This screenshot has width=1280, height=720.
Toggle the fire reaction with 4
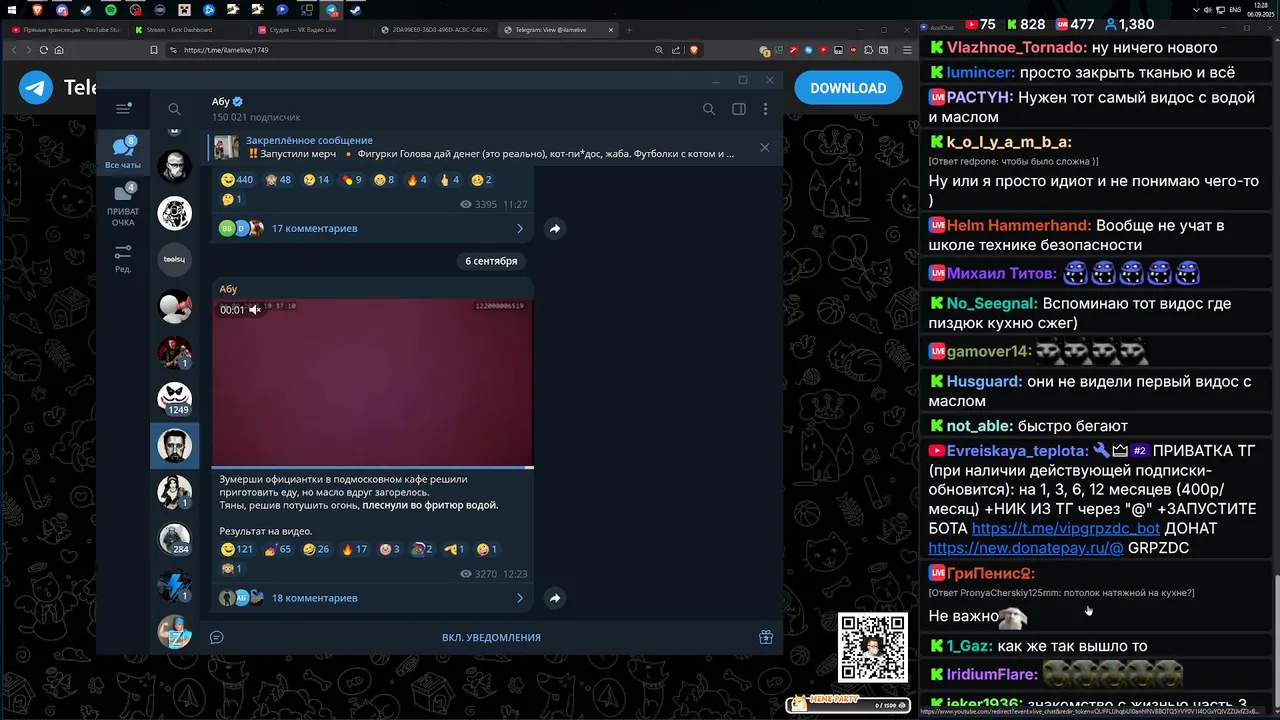417,180
